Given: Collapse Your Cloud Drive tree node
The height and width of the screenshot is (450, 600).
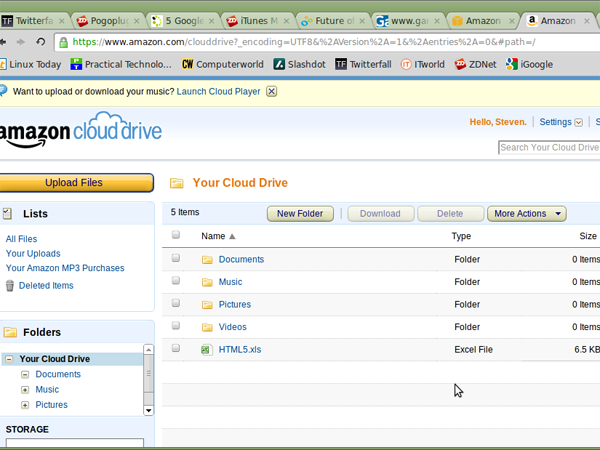Looking at the screenshot, I should pos(9,359).
